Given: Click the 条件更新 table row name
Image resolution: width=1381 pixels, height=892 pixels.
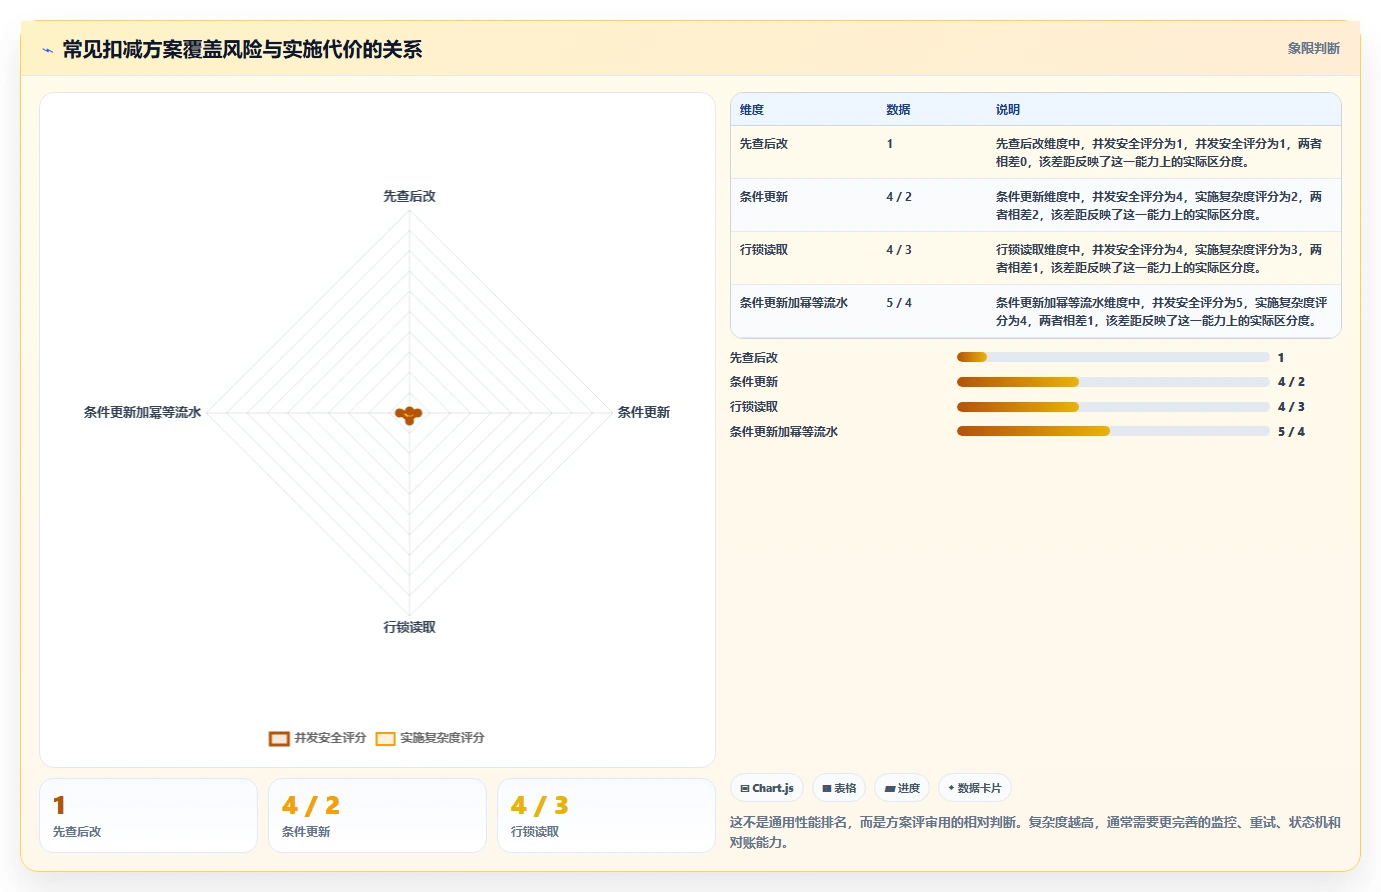Looking at the screenshot, I should tap(764, 197).
